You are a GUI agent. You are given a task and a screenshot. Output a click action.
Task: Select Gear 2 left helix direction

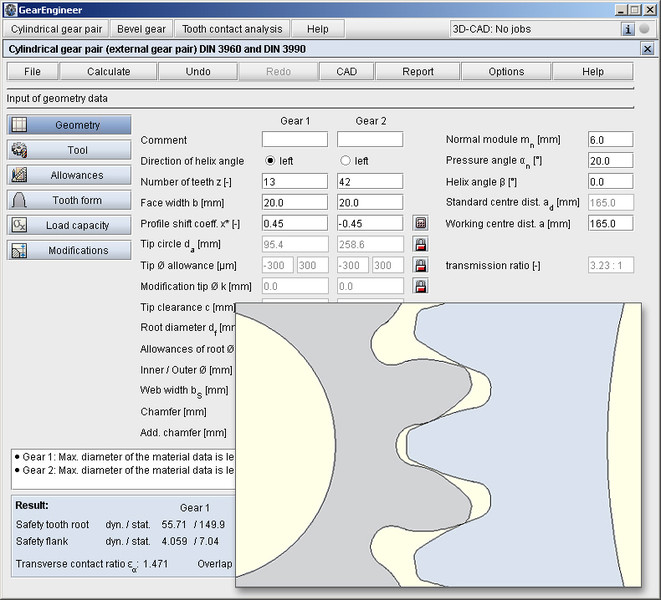(346, 161)
